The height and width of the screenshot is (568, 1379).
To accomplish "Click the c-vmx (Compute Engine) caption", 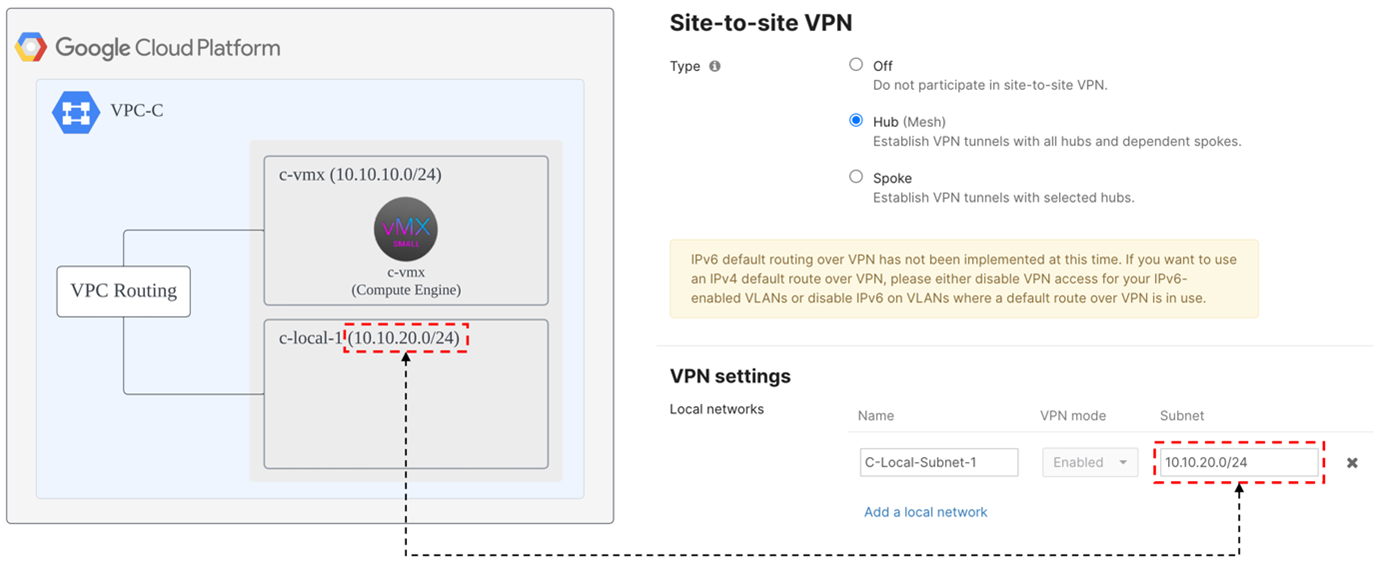I will [405, 281].
